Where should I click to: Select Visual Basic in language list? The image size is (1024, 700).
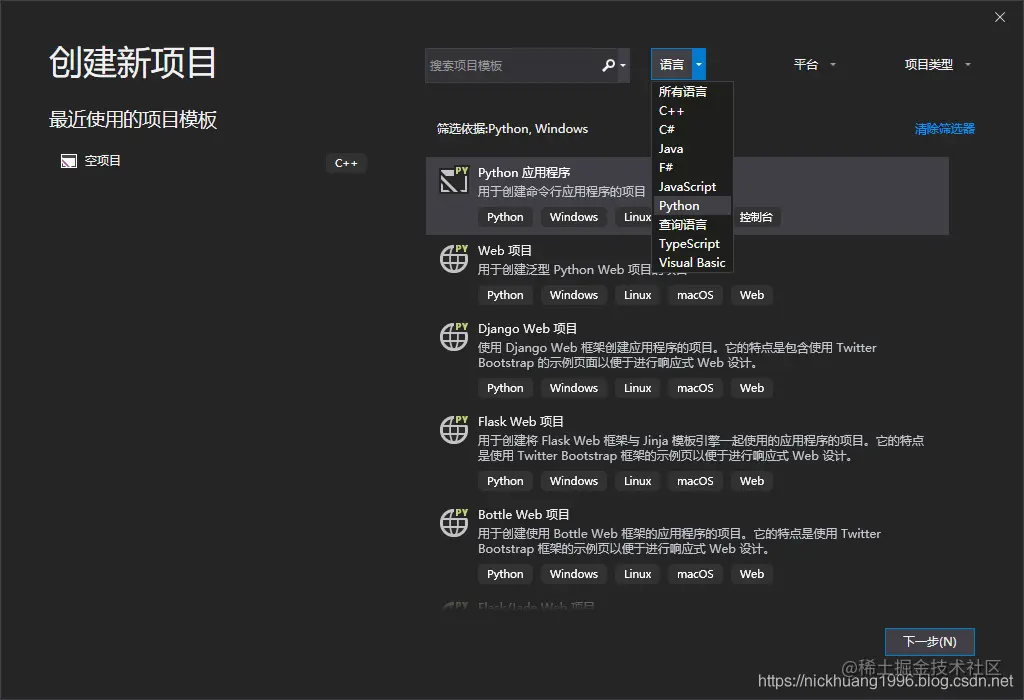(x=692, y=262)
